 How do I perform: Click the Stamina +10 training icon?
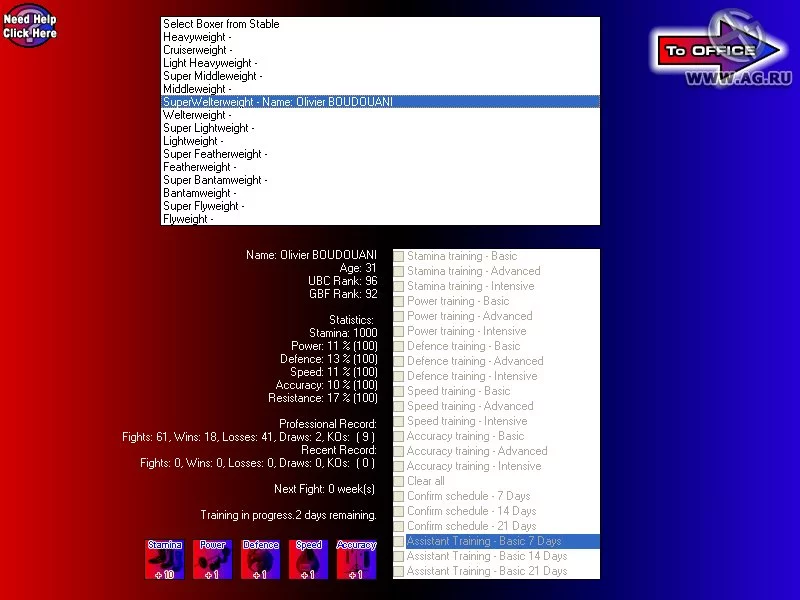tap(165, 559)
